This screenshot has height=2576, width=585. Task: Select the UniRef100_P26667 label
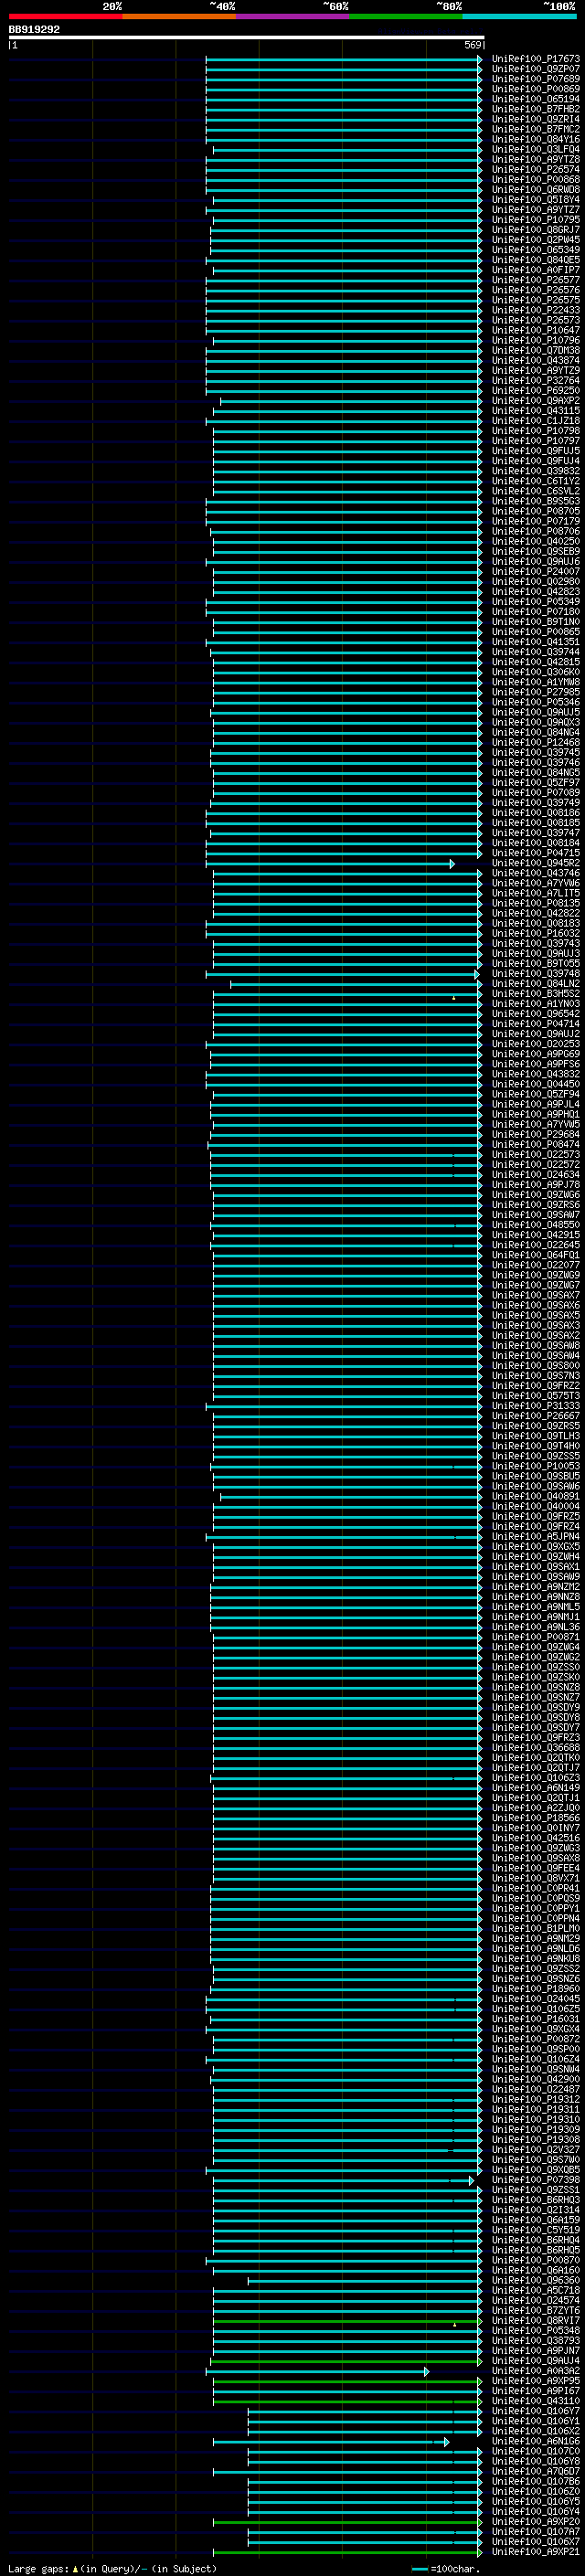click(x=535, y=1416)
